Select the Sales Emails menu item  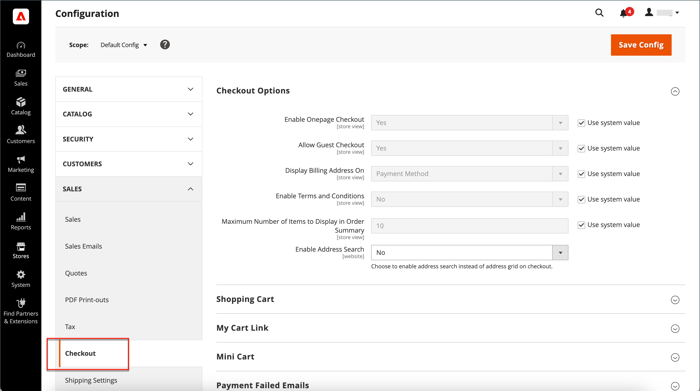click(83, 246)
